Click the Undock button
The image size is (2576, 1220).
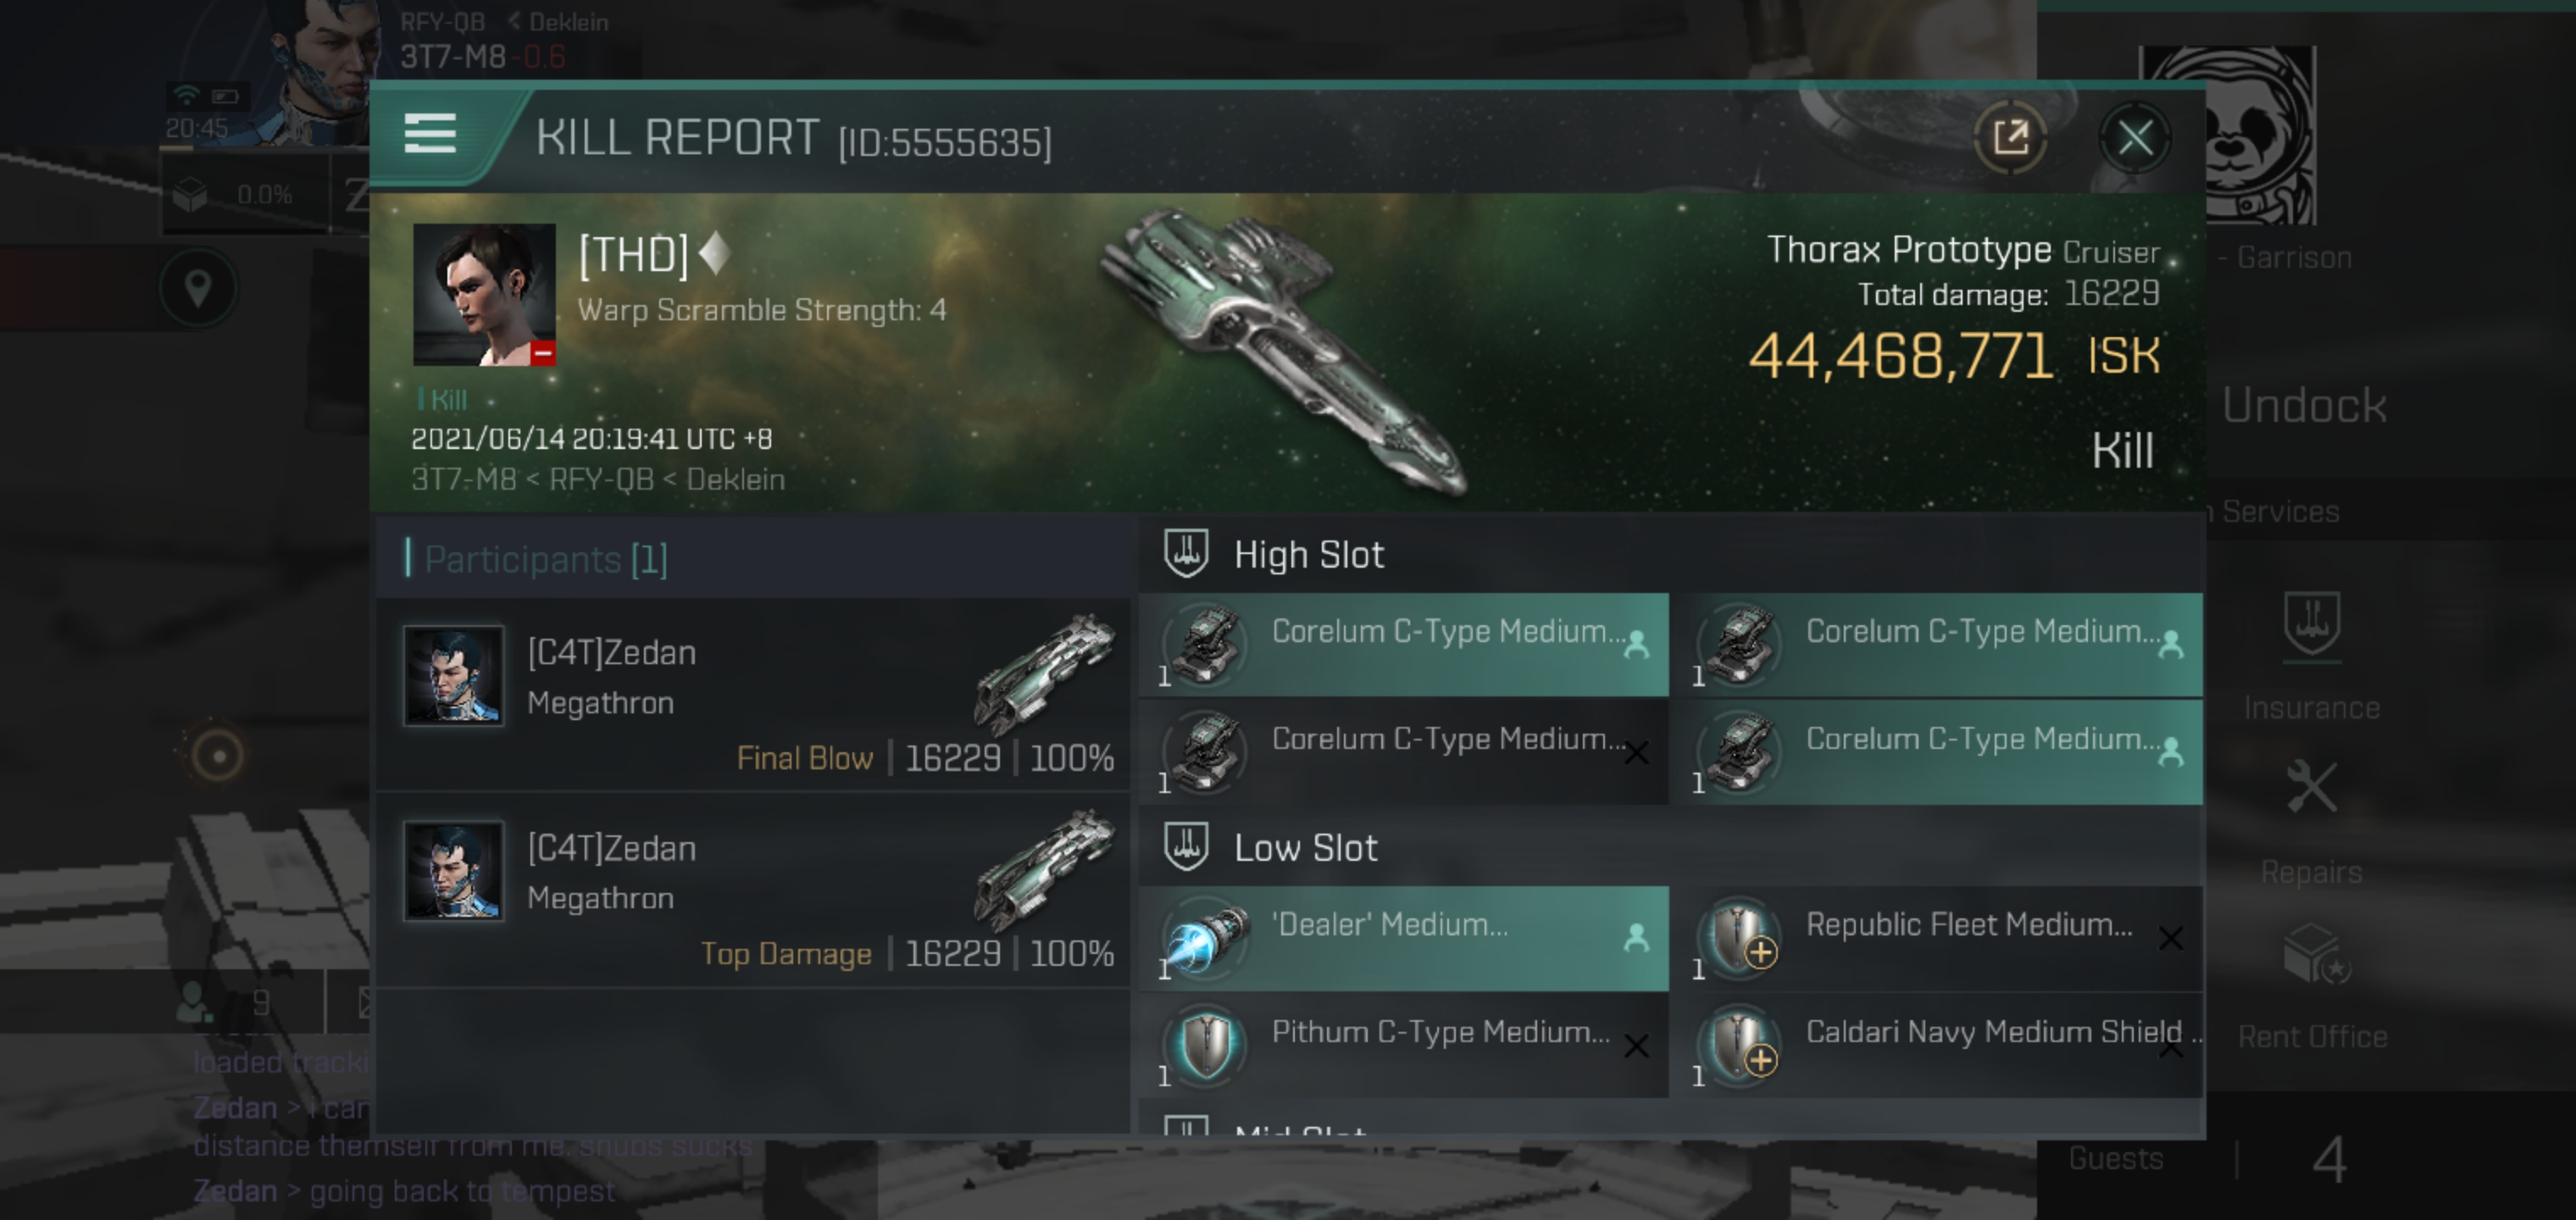(x=2304, y=405)
